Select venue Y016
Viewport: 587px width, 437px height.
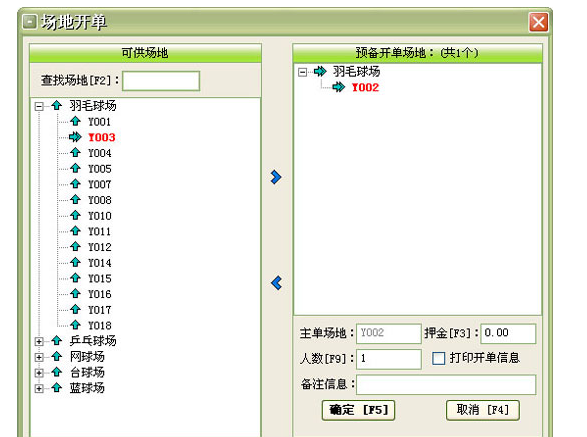(100, 294)
